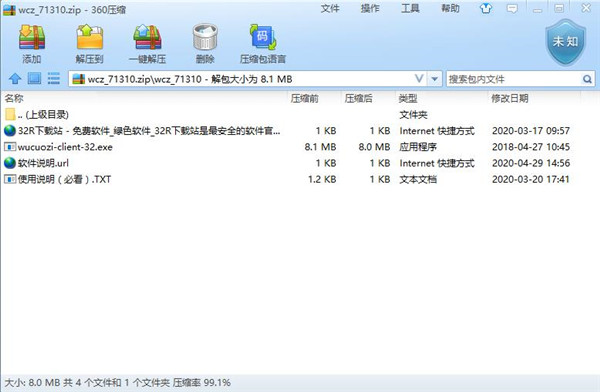Click the status bar text 压缩率 99.1%
This screenshot has height=392, width=600.
[x=202, y=382]
